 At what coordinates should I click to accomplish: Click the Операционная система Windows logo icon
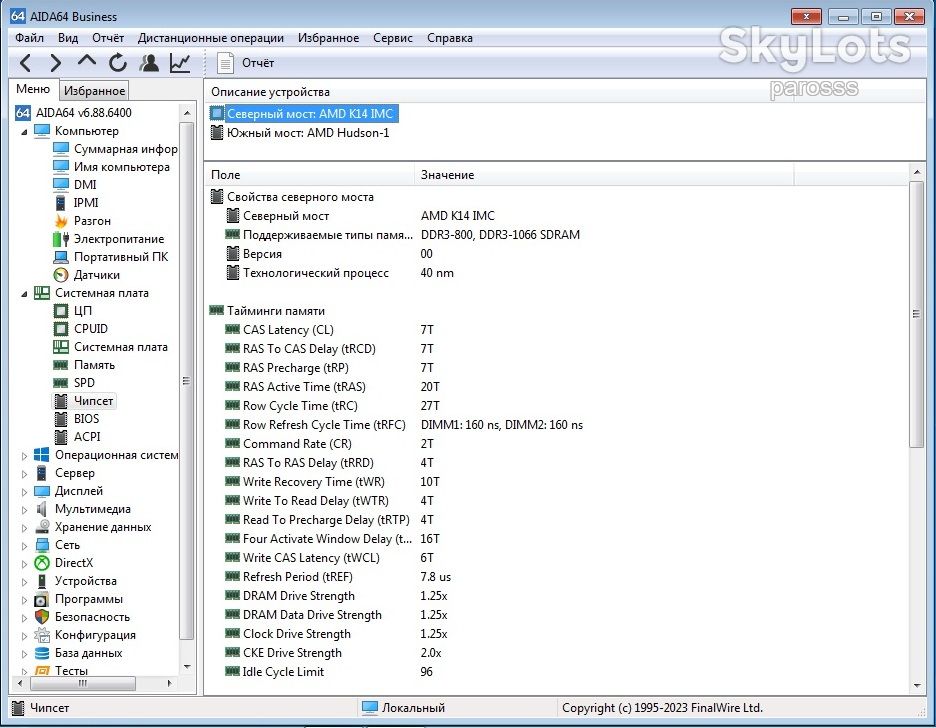point(42,455)
